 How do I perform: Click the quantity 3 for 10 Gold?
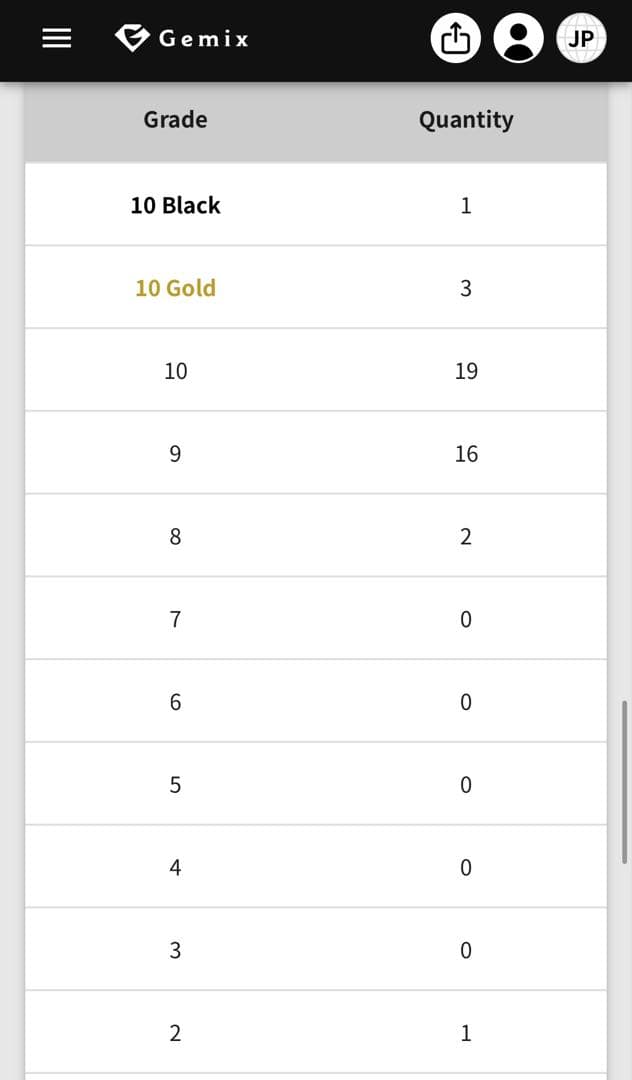pos(465,288)
